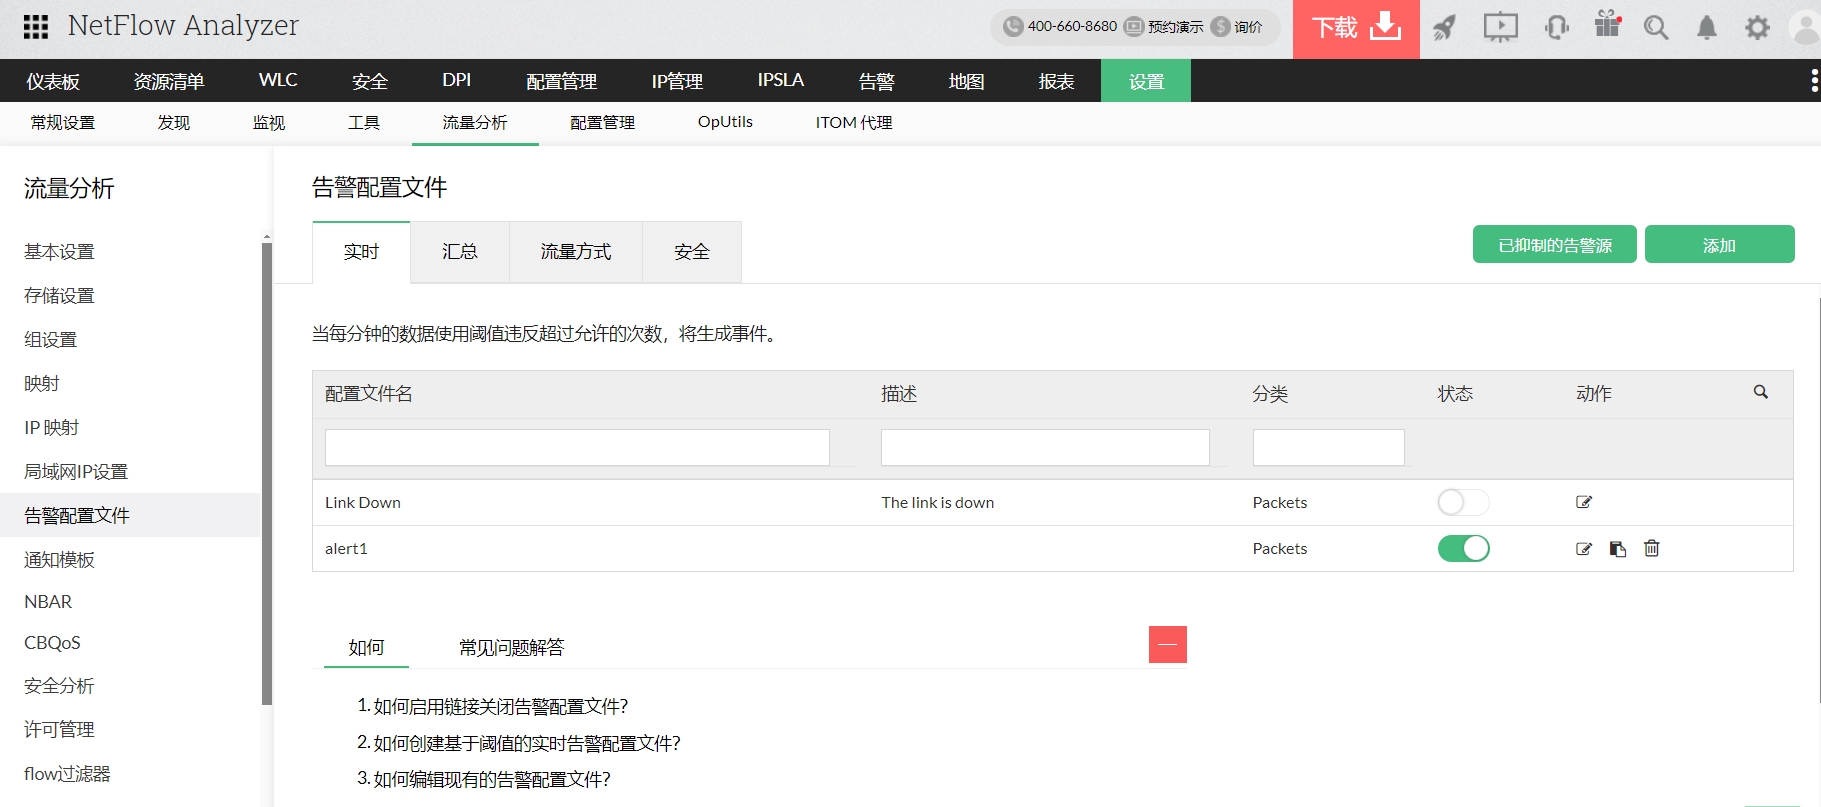
Task: Expand the vertical three-dot overflow menu
Action: [1814, 81]
